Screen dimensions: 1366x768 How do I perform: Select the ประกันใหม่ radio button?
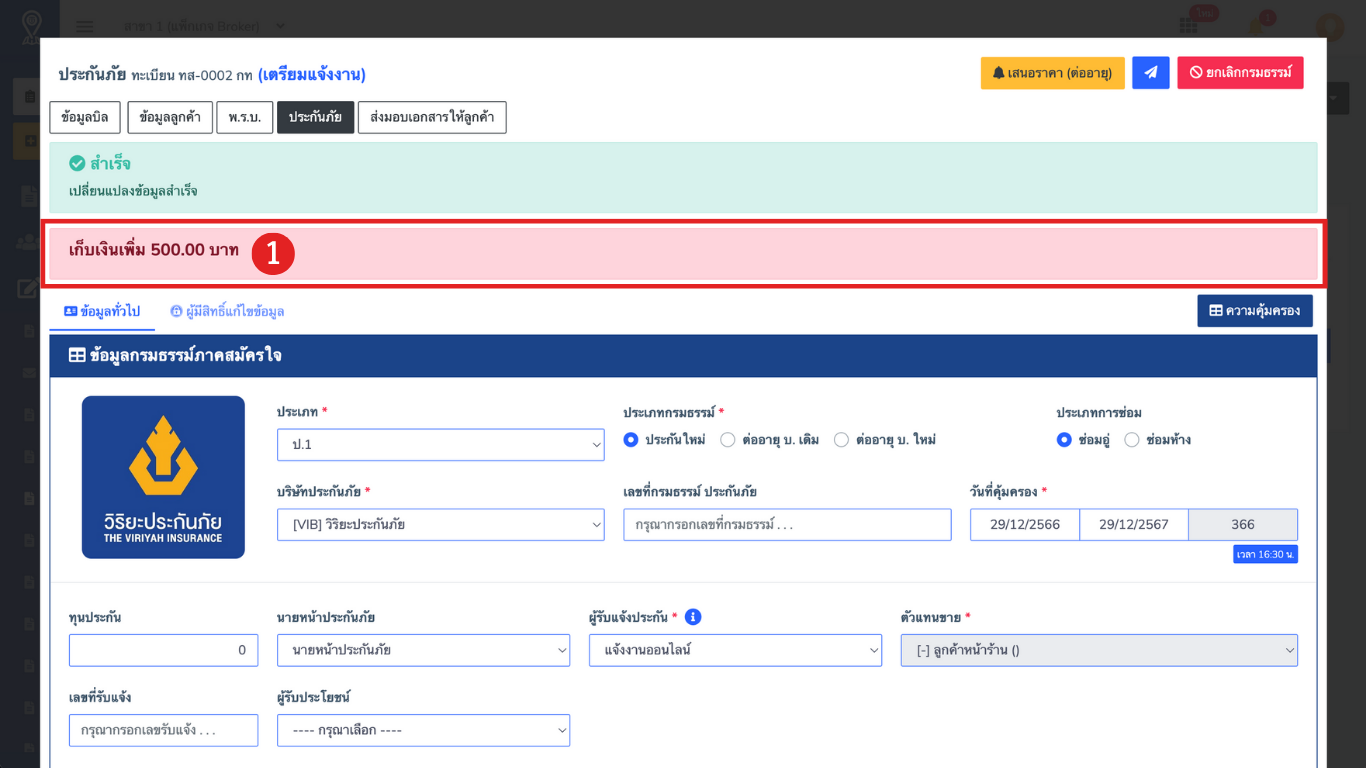[630, 440]
